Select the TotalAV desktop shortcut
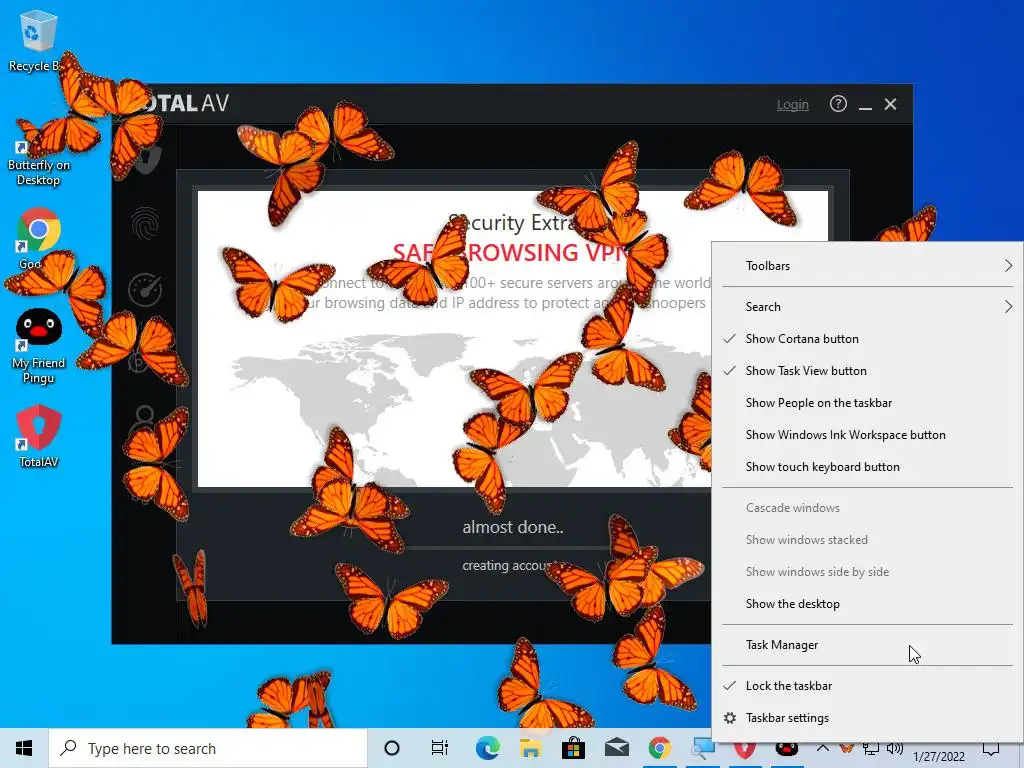The image size is (1024, 768). (x=39, y=436)
